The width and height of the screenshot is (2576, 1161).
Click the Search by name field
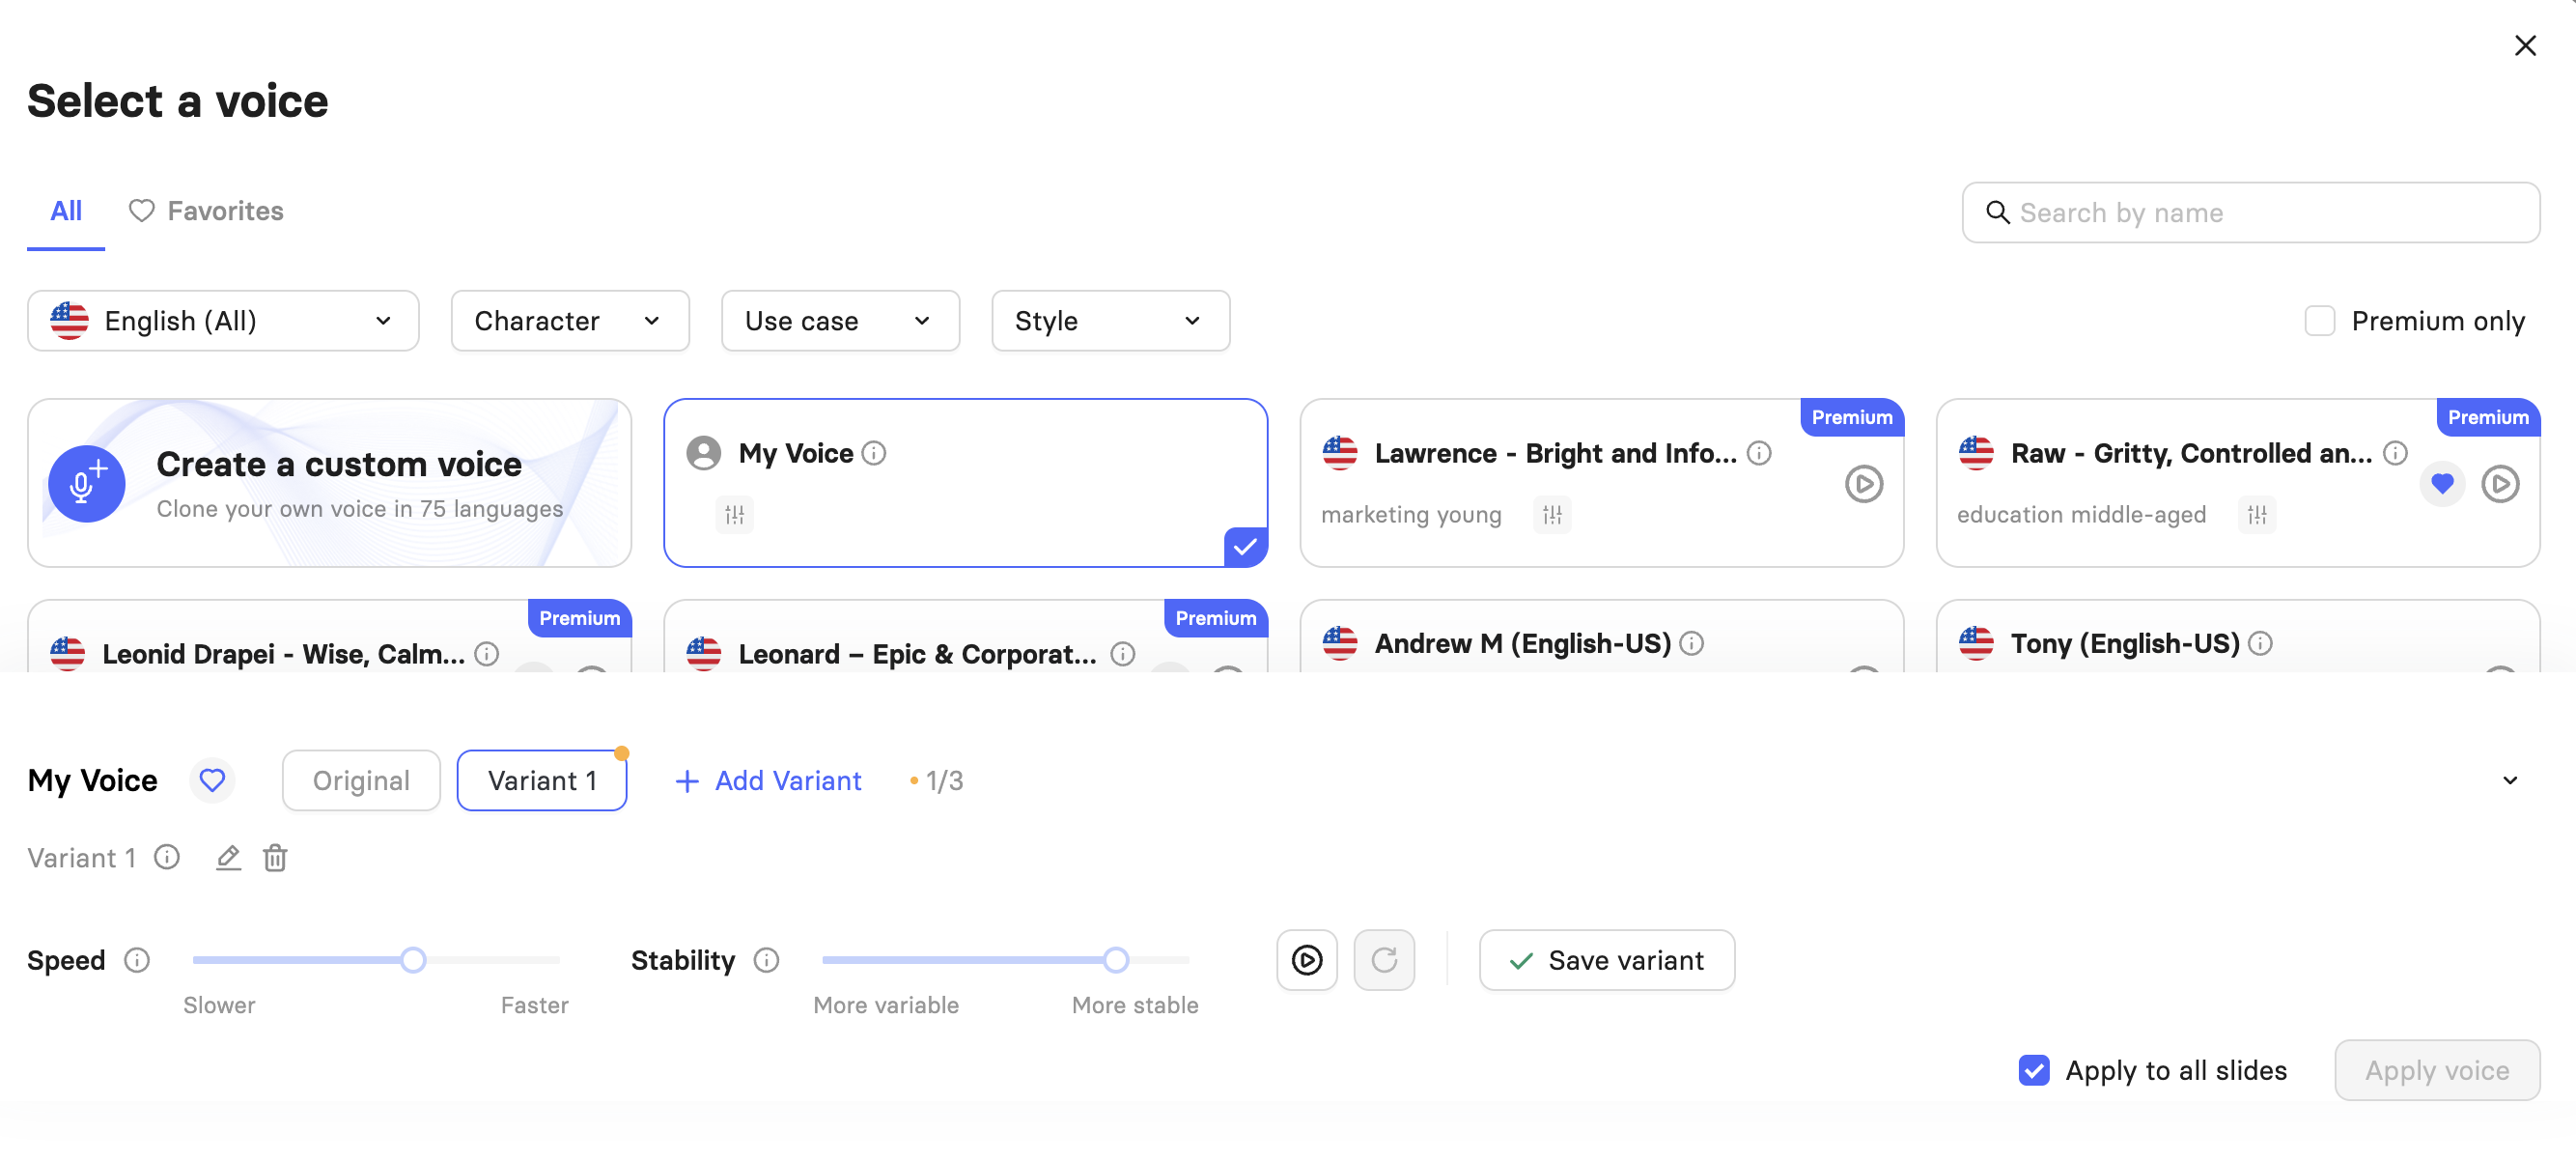pyautogui.click(x=2250, y=213)
